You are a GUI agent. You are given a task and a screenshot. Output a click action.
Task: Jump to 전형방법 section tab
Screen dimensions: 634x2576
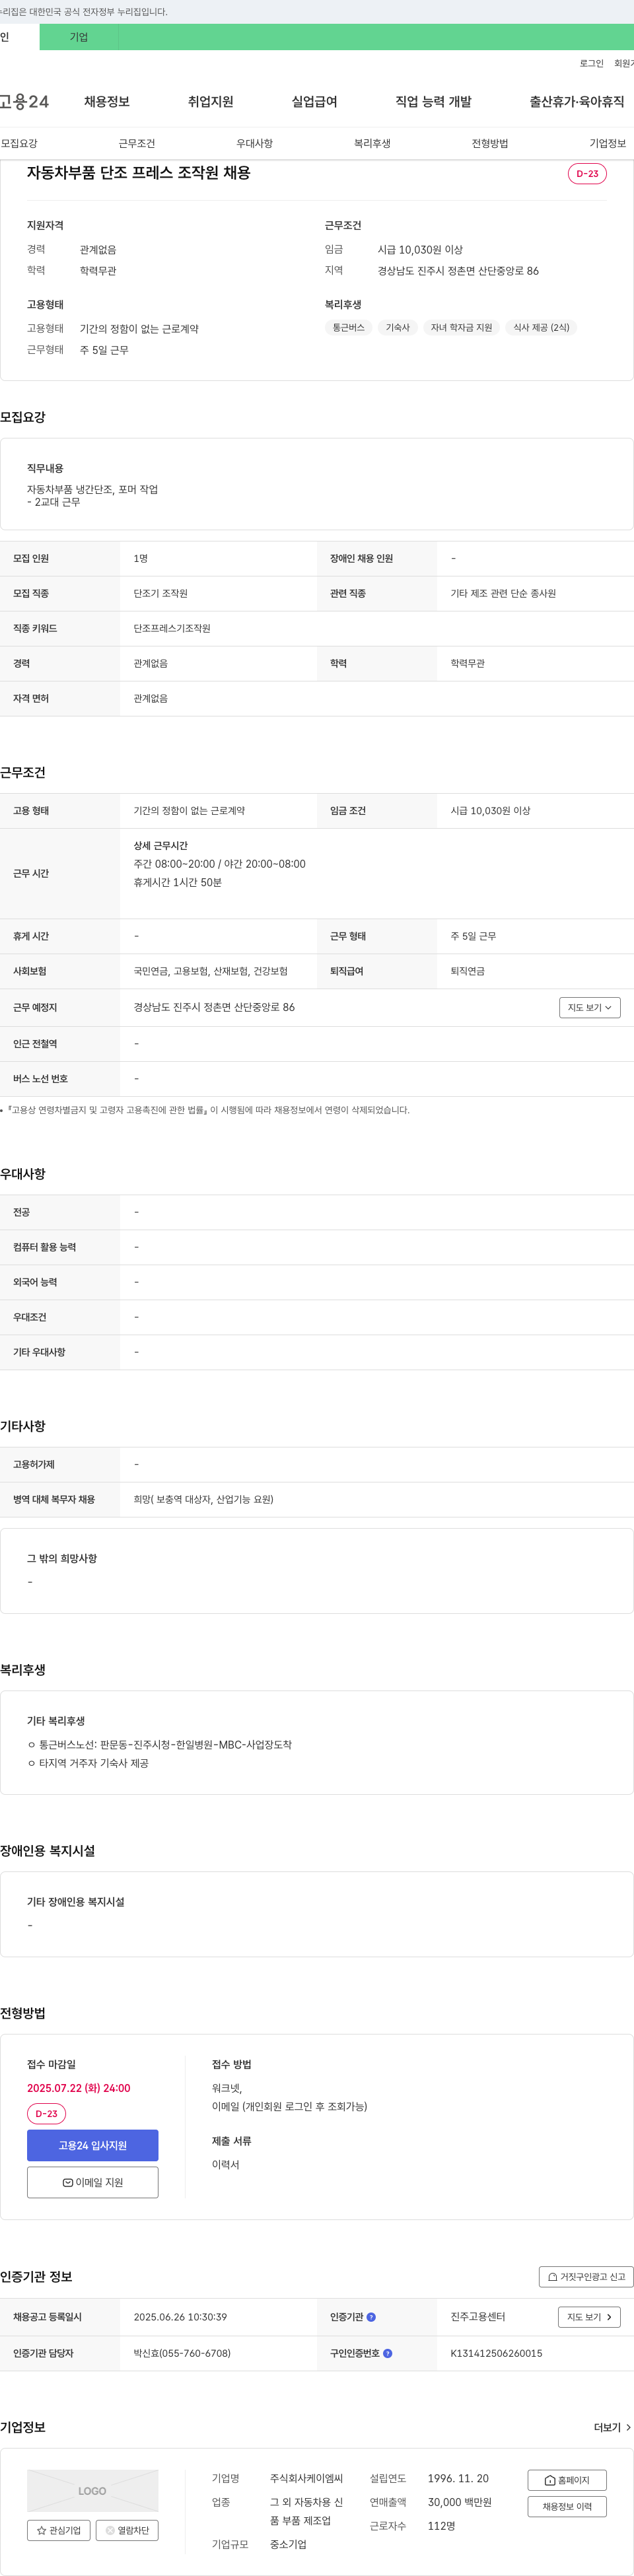490,143
